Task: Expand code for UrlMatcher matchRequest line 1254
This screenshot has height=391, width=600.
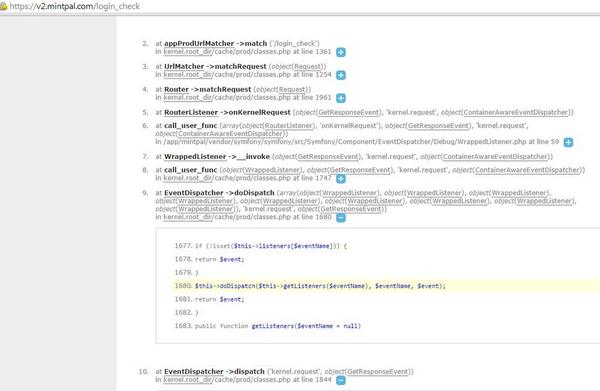Action: (x=341, y=75)
